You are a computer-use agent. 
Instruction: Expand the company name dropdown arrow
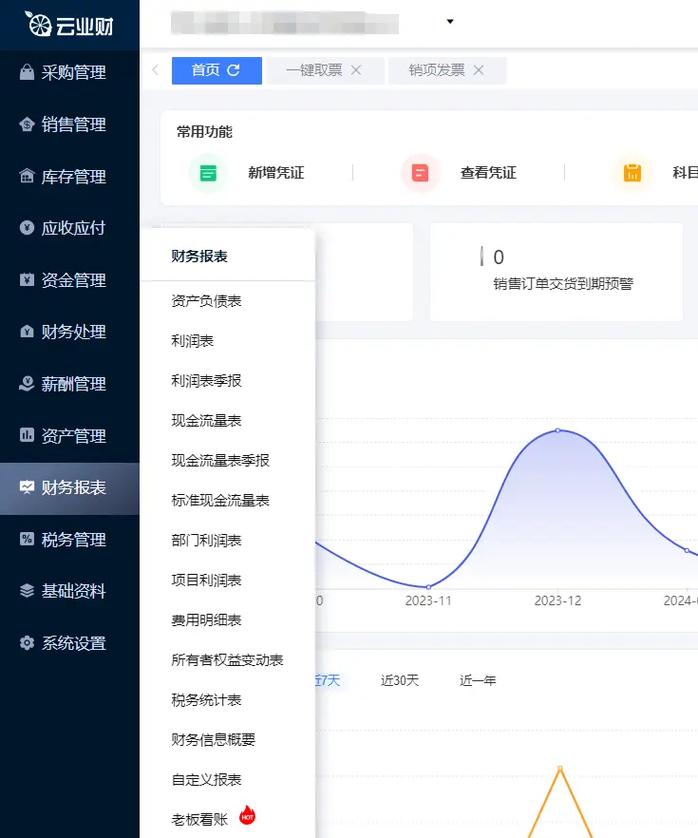[450, 22]
